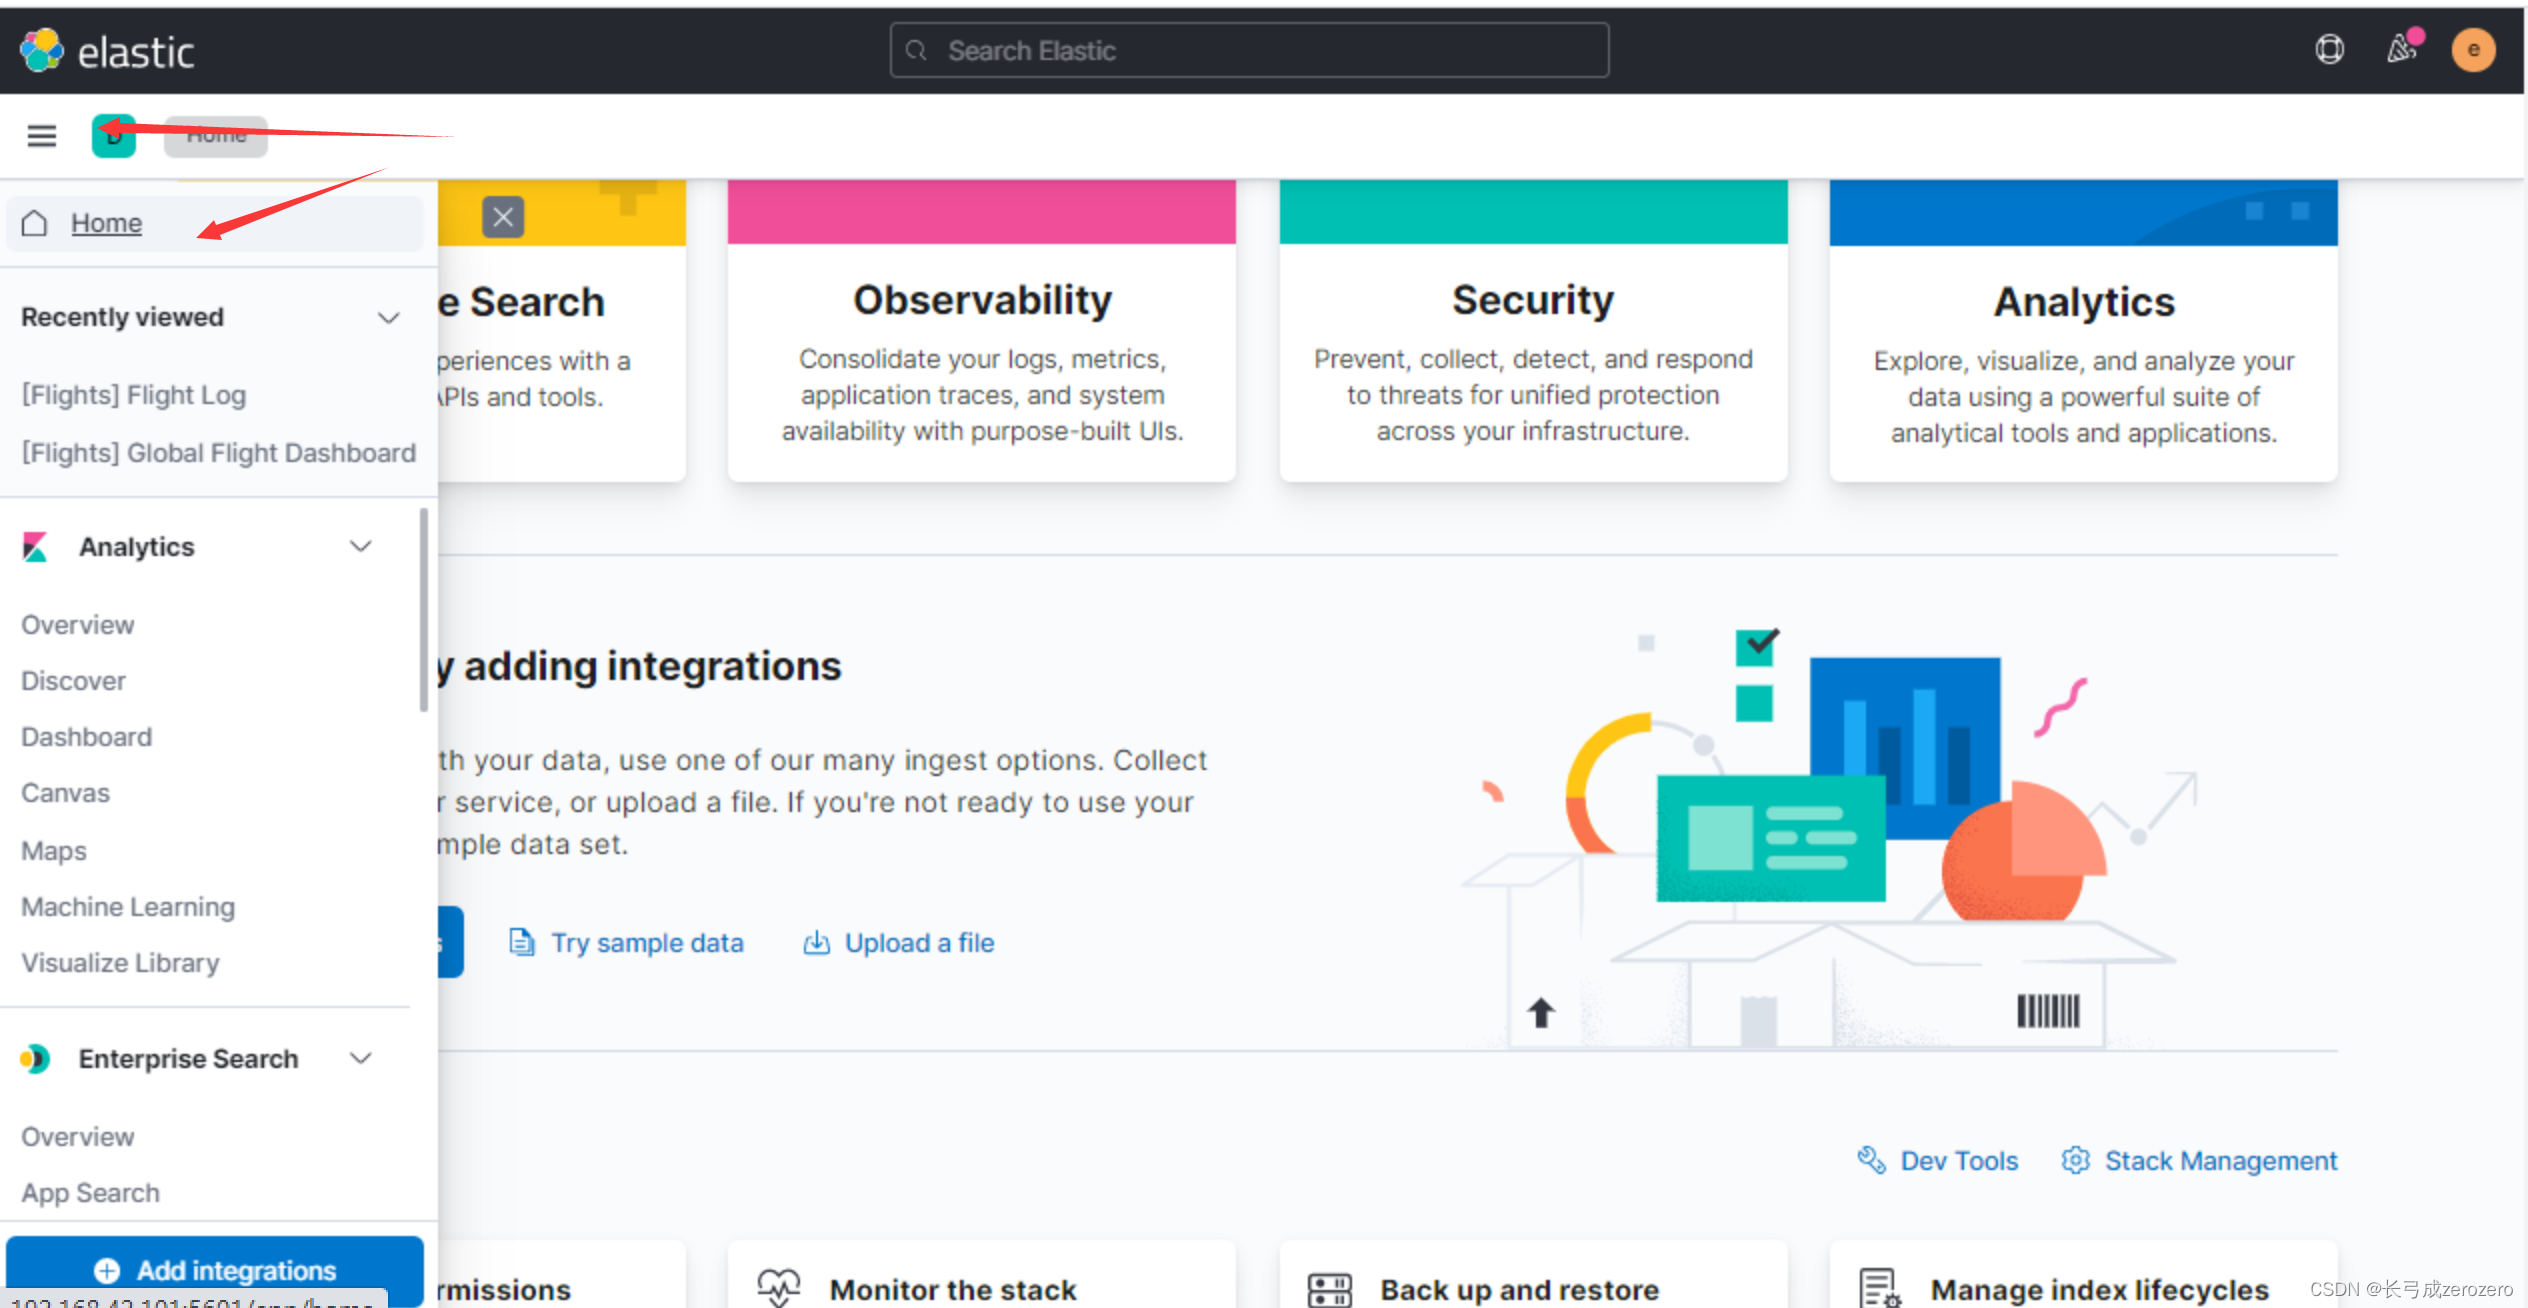Open Discover from Analytics menu
The width and height of the screenshot is (2528, 1308).
[x=73, y=681]
